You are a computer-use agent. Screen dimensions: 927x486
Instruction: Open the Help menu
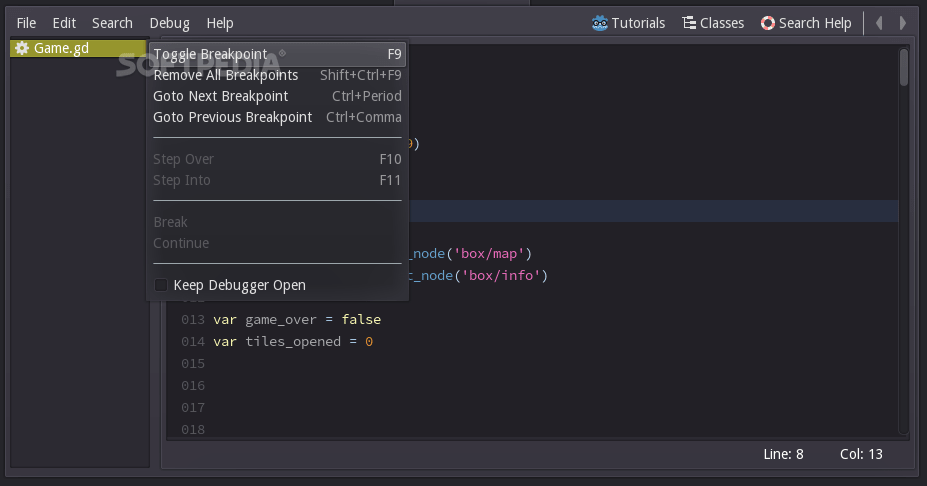click(x=220, y=23)
